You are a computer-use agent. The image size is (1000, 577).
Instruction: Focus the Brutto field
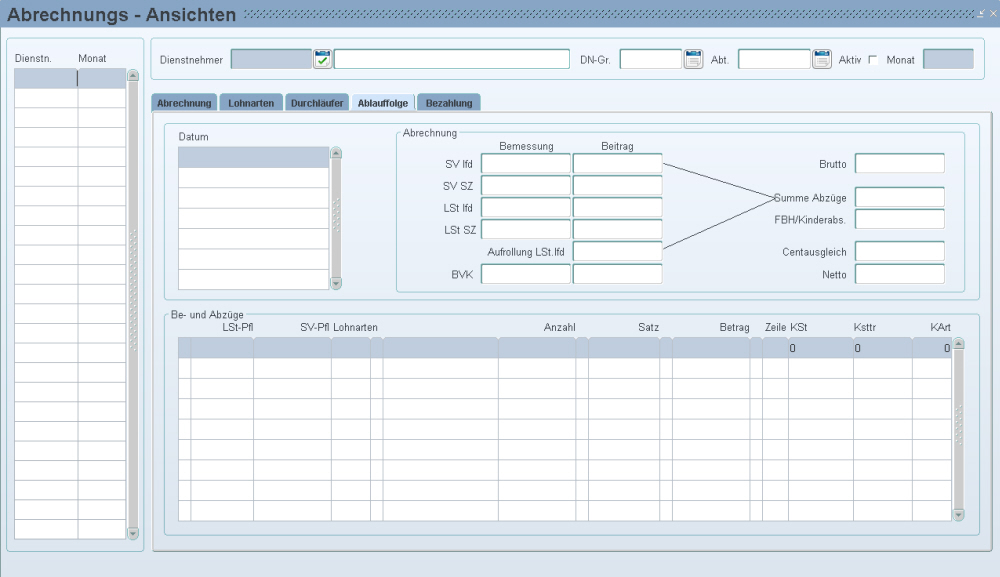click(899, 163)
